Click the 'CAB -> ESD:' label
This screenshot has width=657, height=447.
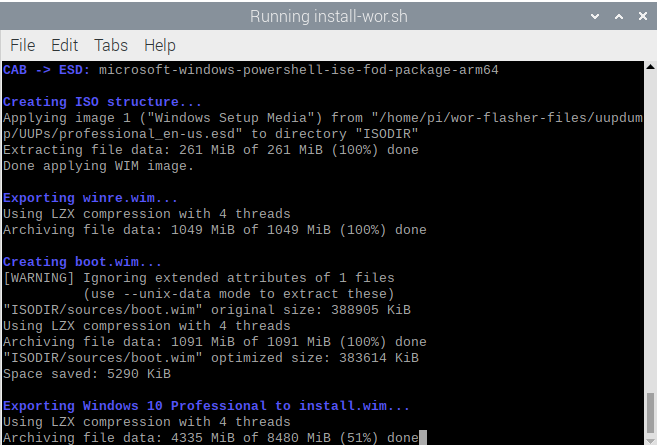(47, 70)
